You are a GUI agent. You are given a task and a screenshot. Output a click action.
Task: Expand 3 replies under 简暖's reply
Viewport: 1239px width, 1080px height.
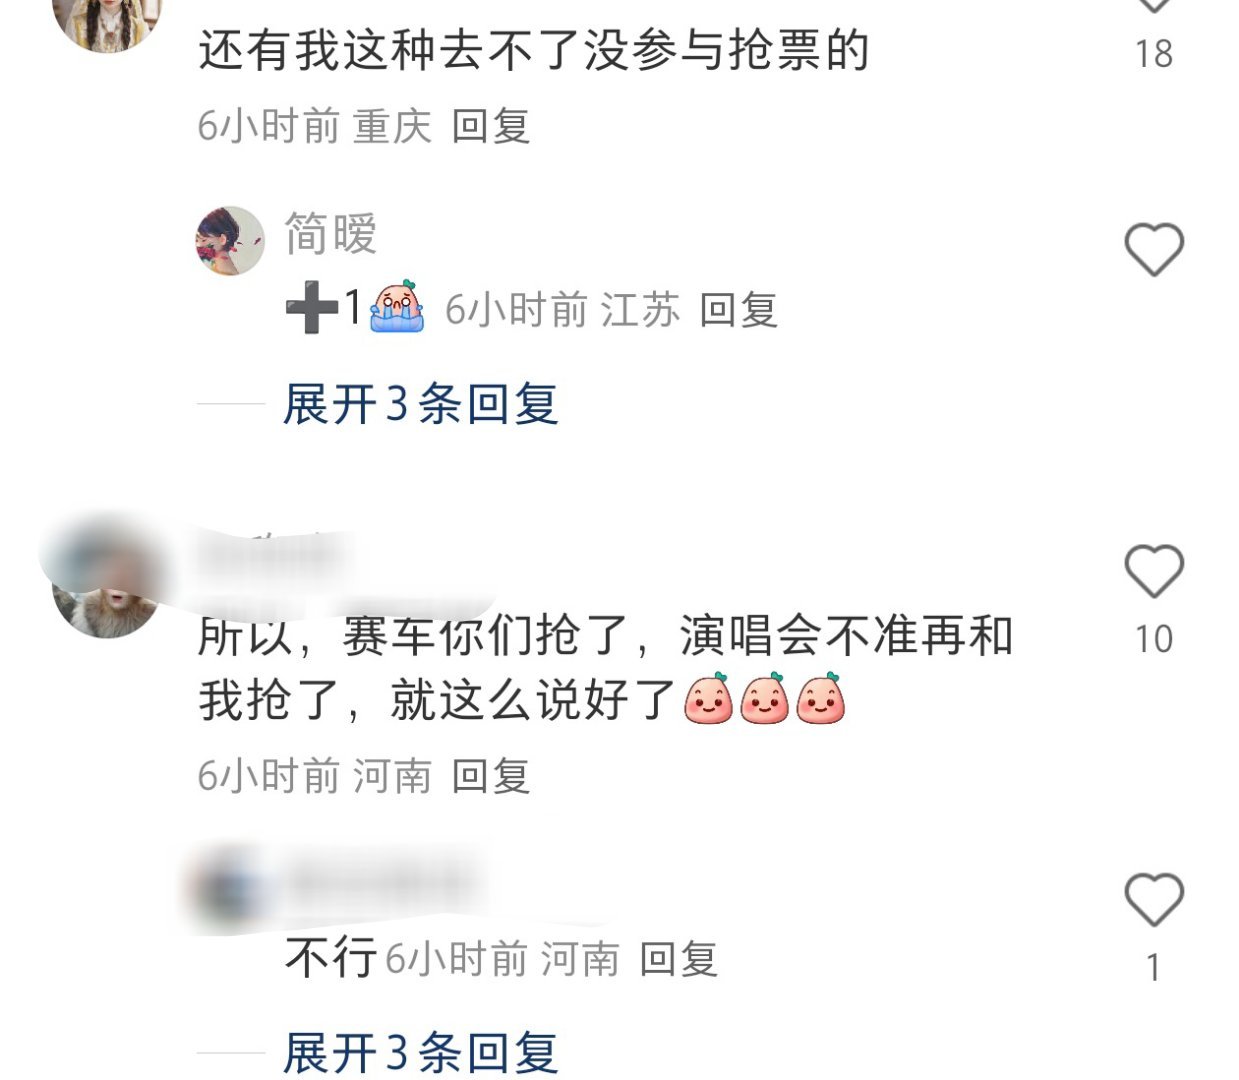click(x=420, y=404)
